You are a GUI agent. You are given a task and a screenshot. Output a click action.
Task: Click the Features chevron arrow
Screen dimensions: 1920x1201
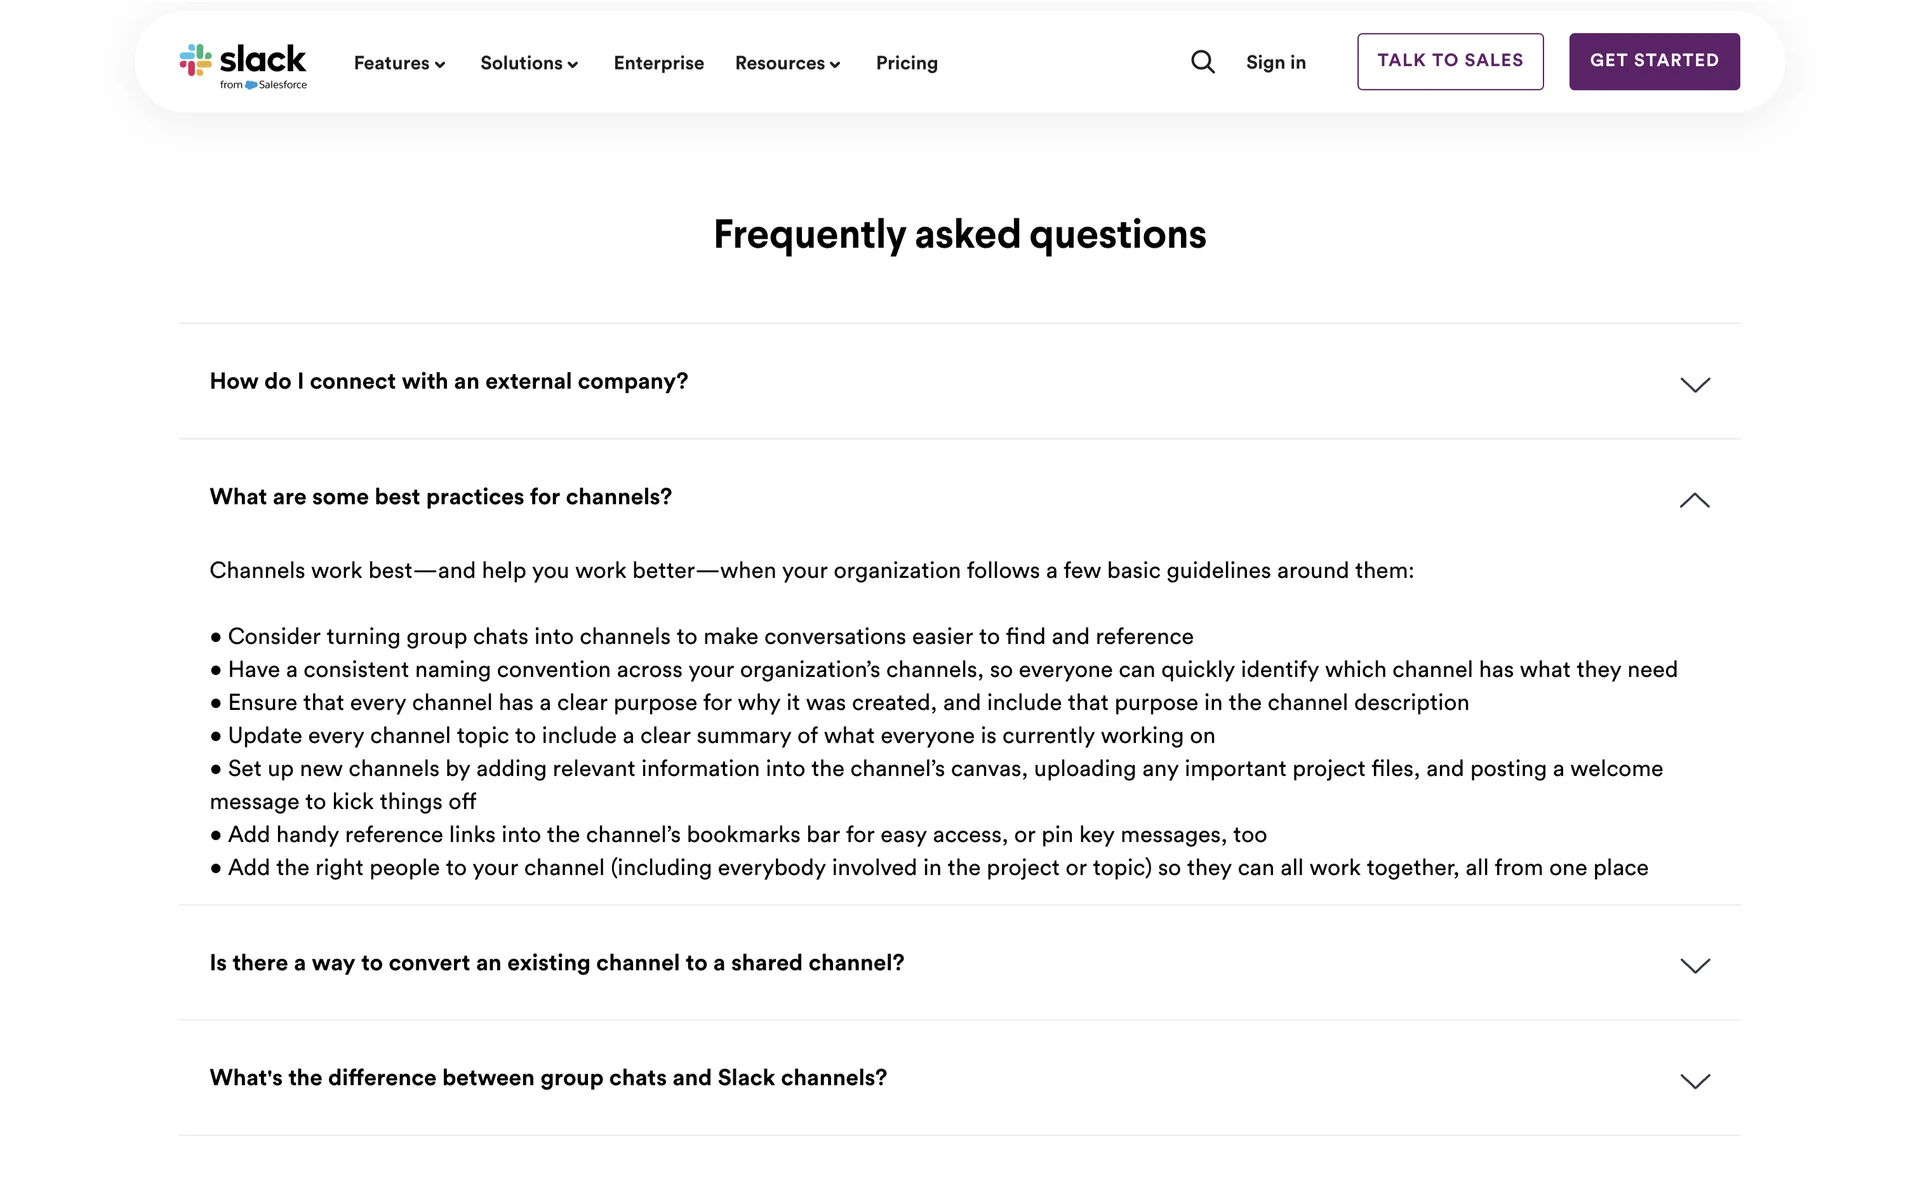[x=440, y=64]
